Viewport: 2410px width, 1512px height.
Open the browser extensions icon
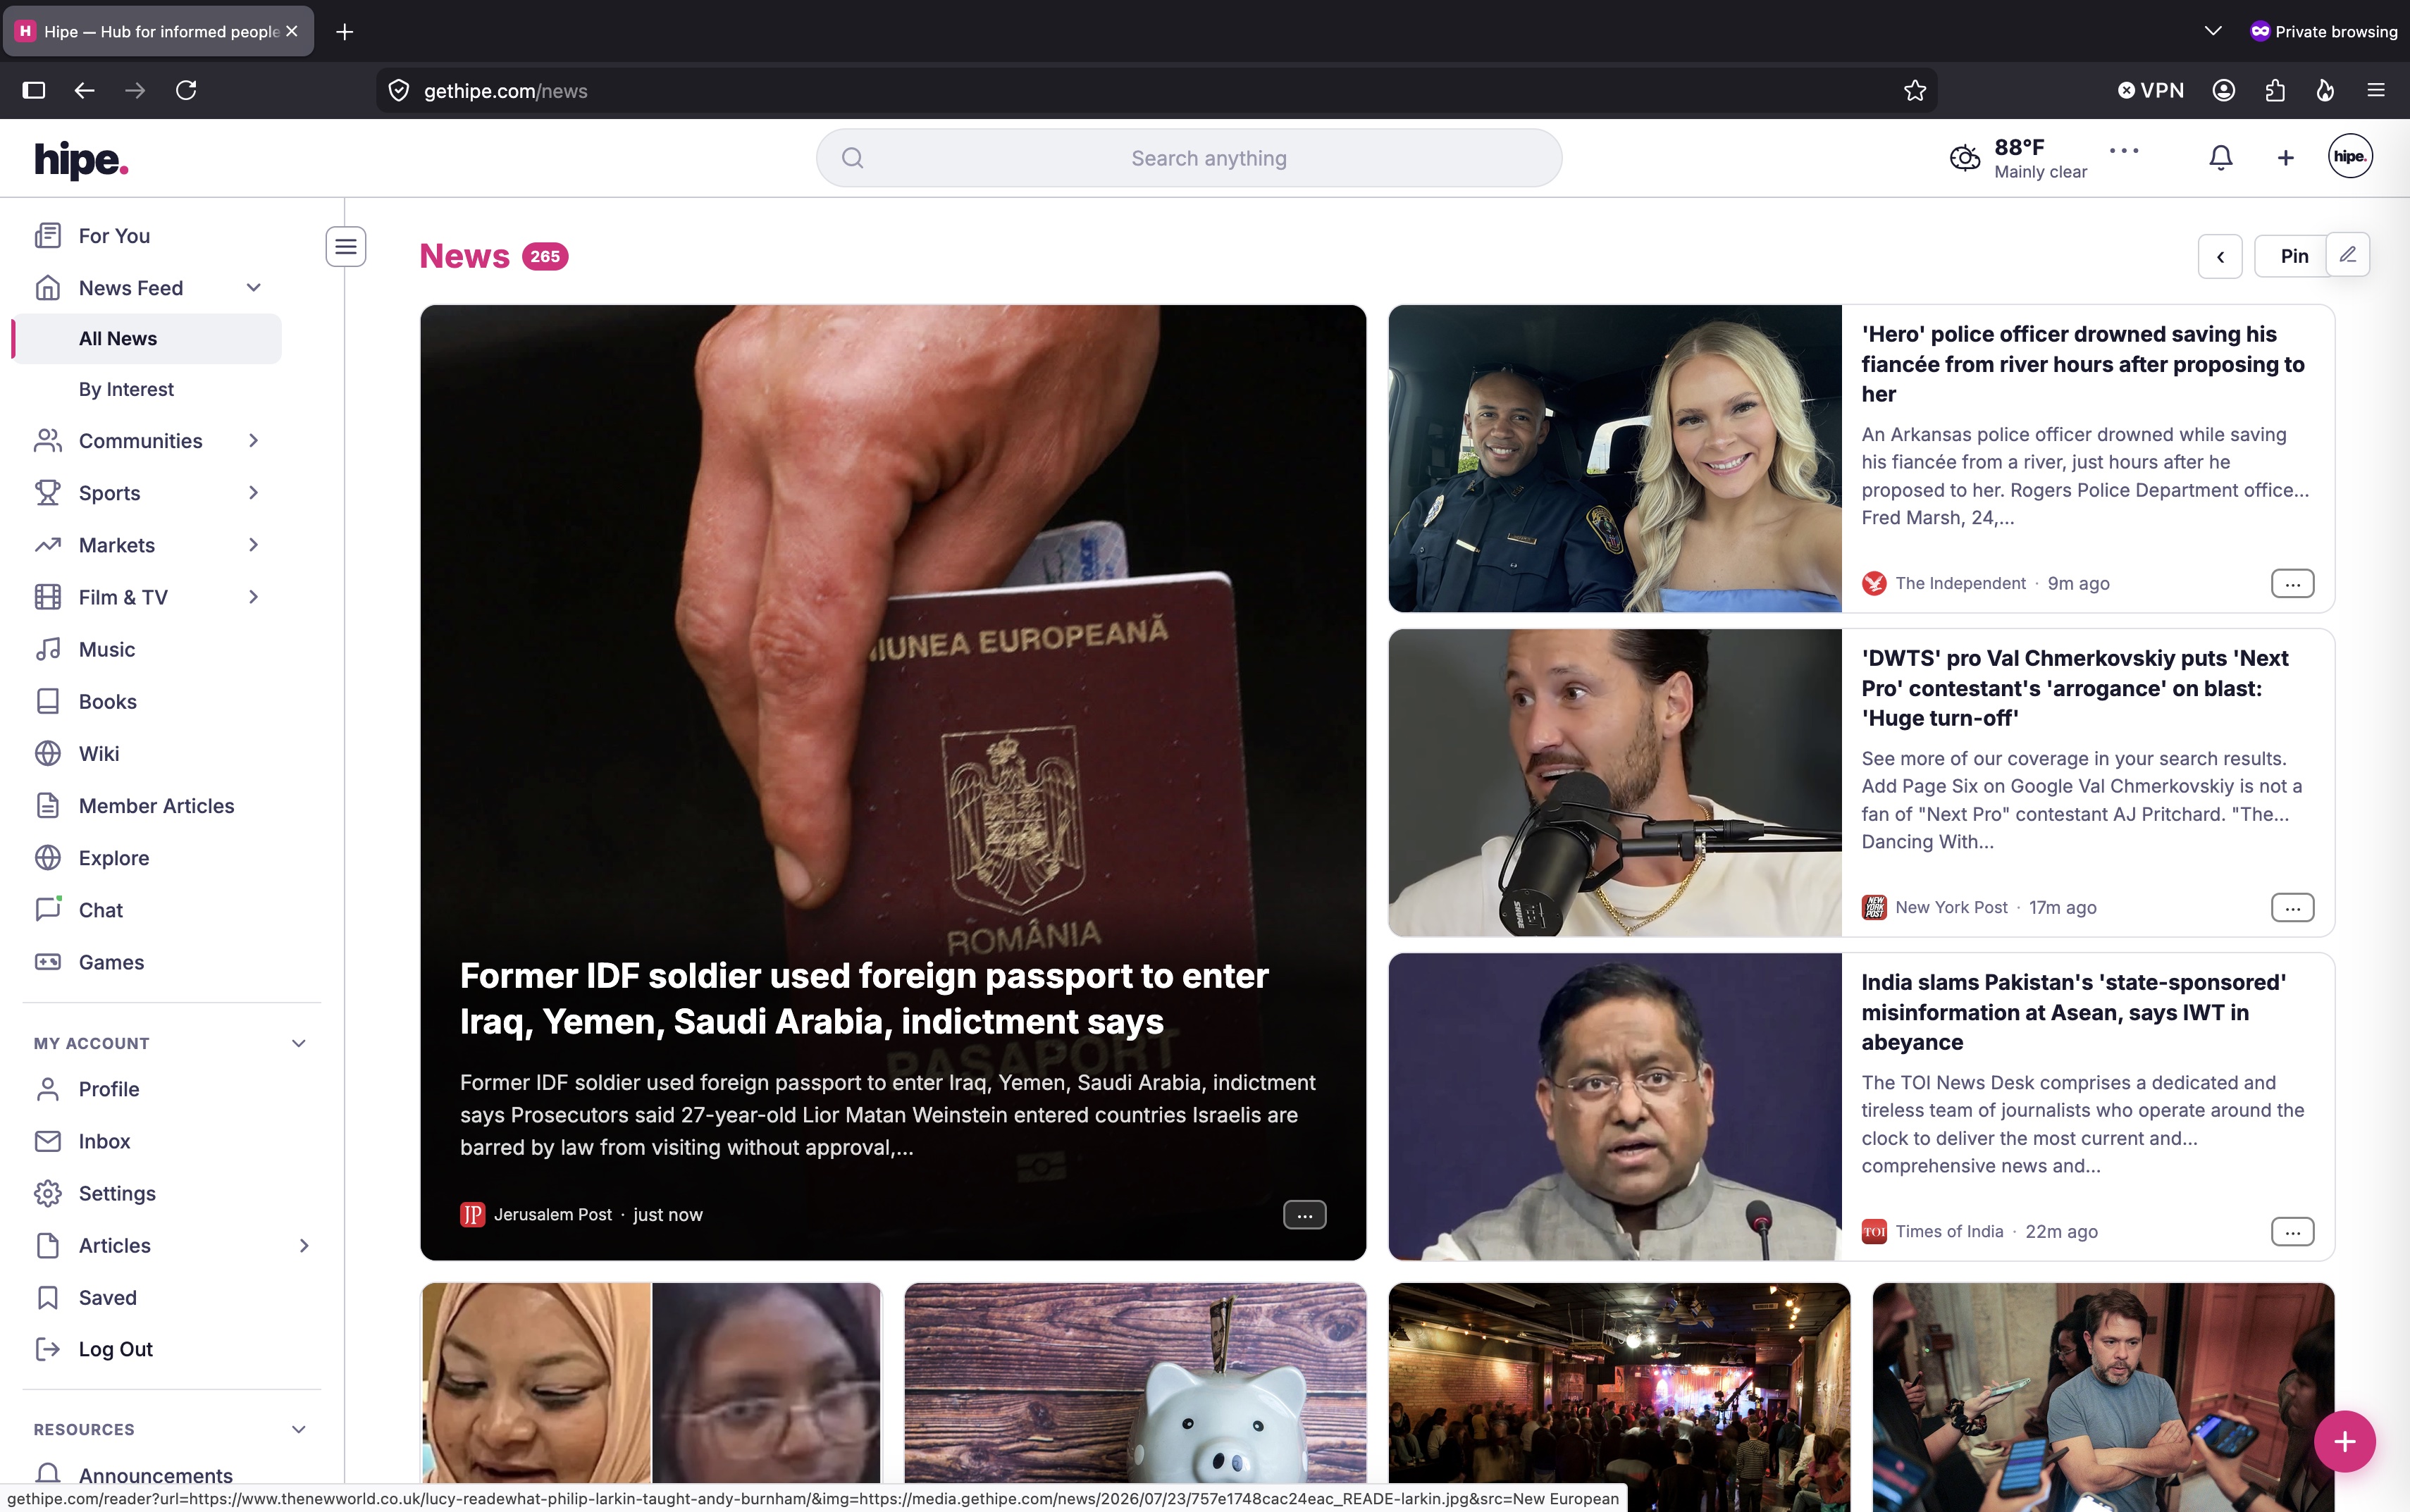2274,91
